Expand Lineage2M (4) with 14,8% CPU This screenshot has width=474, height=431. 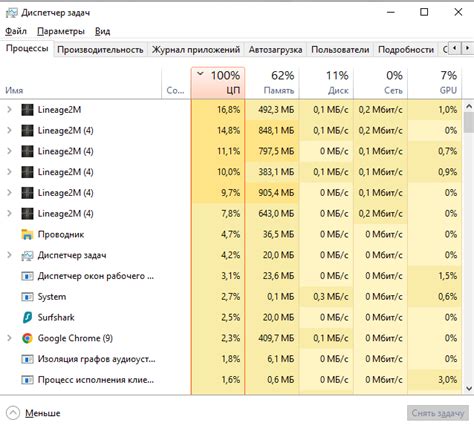[9, 130]
